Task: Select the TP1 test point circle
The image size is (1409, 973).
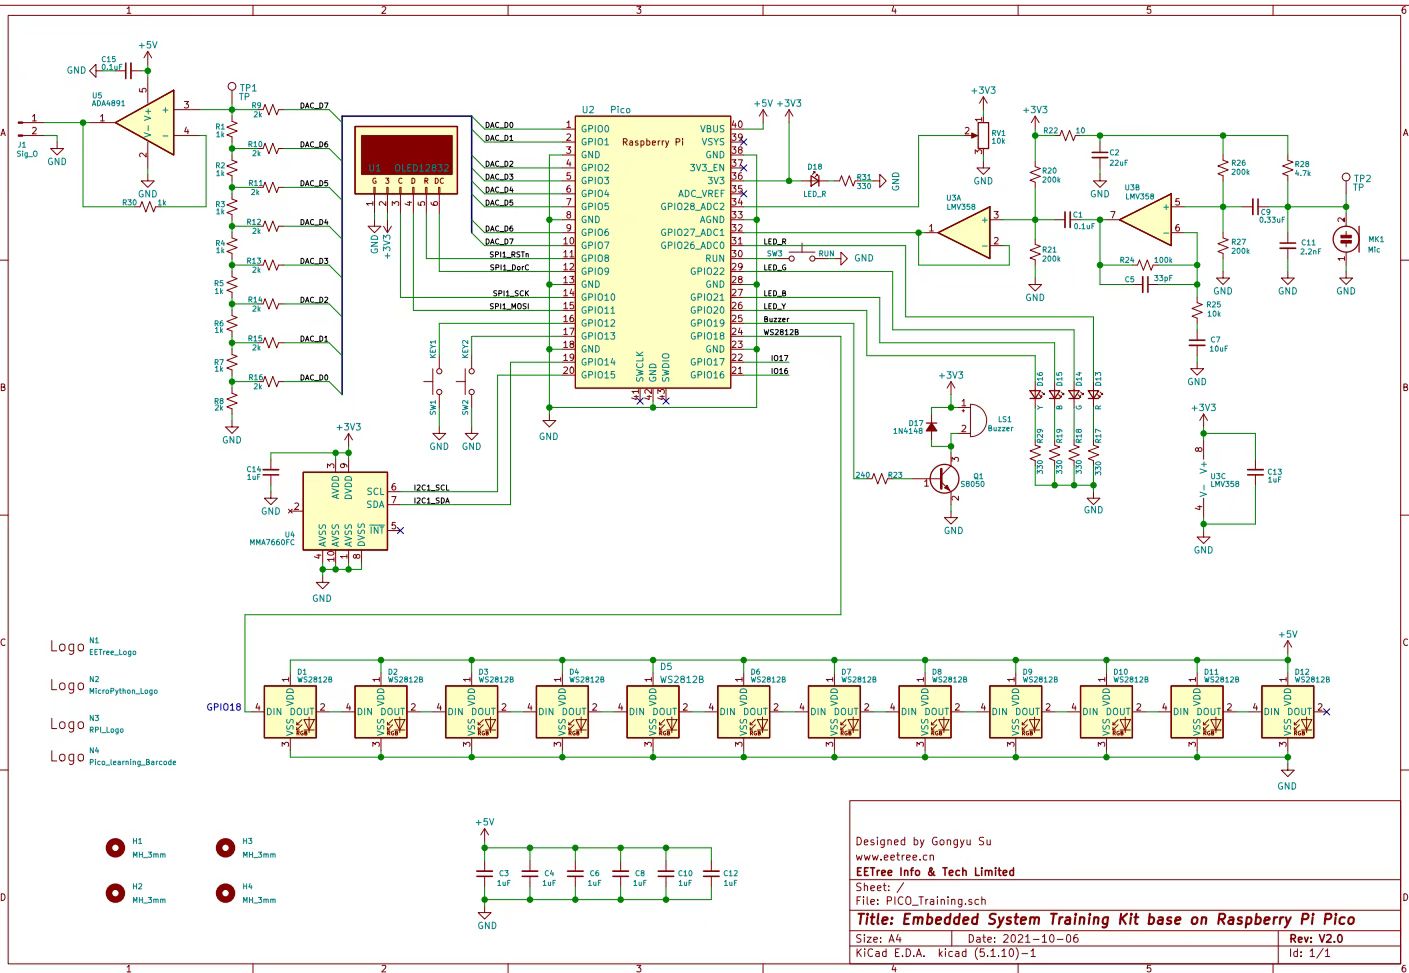Action: pyautogui.click(x=232, y=88)
